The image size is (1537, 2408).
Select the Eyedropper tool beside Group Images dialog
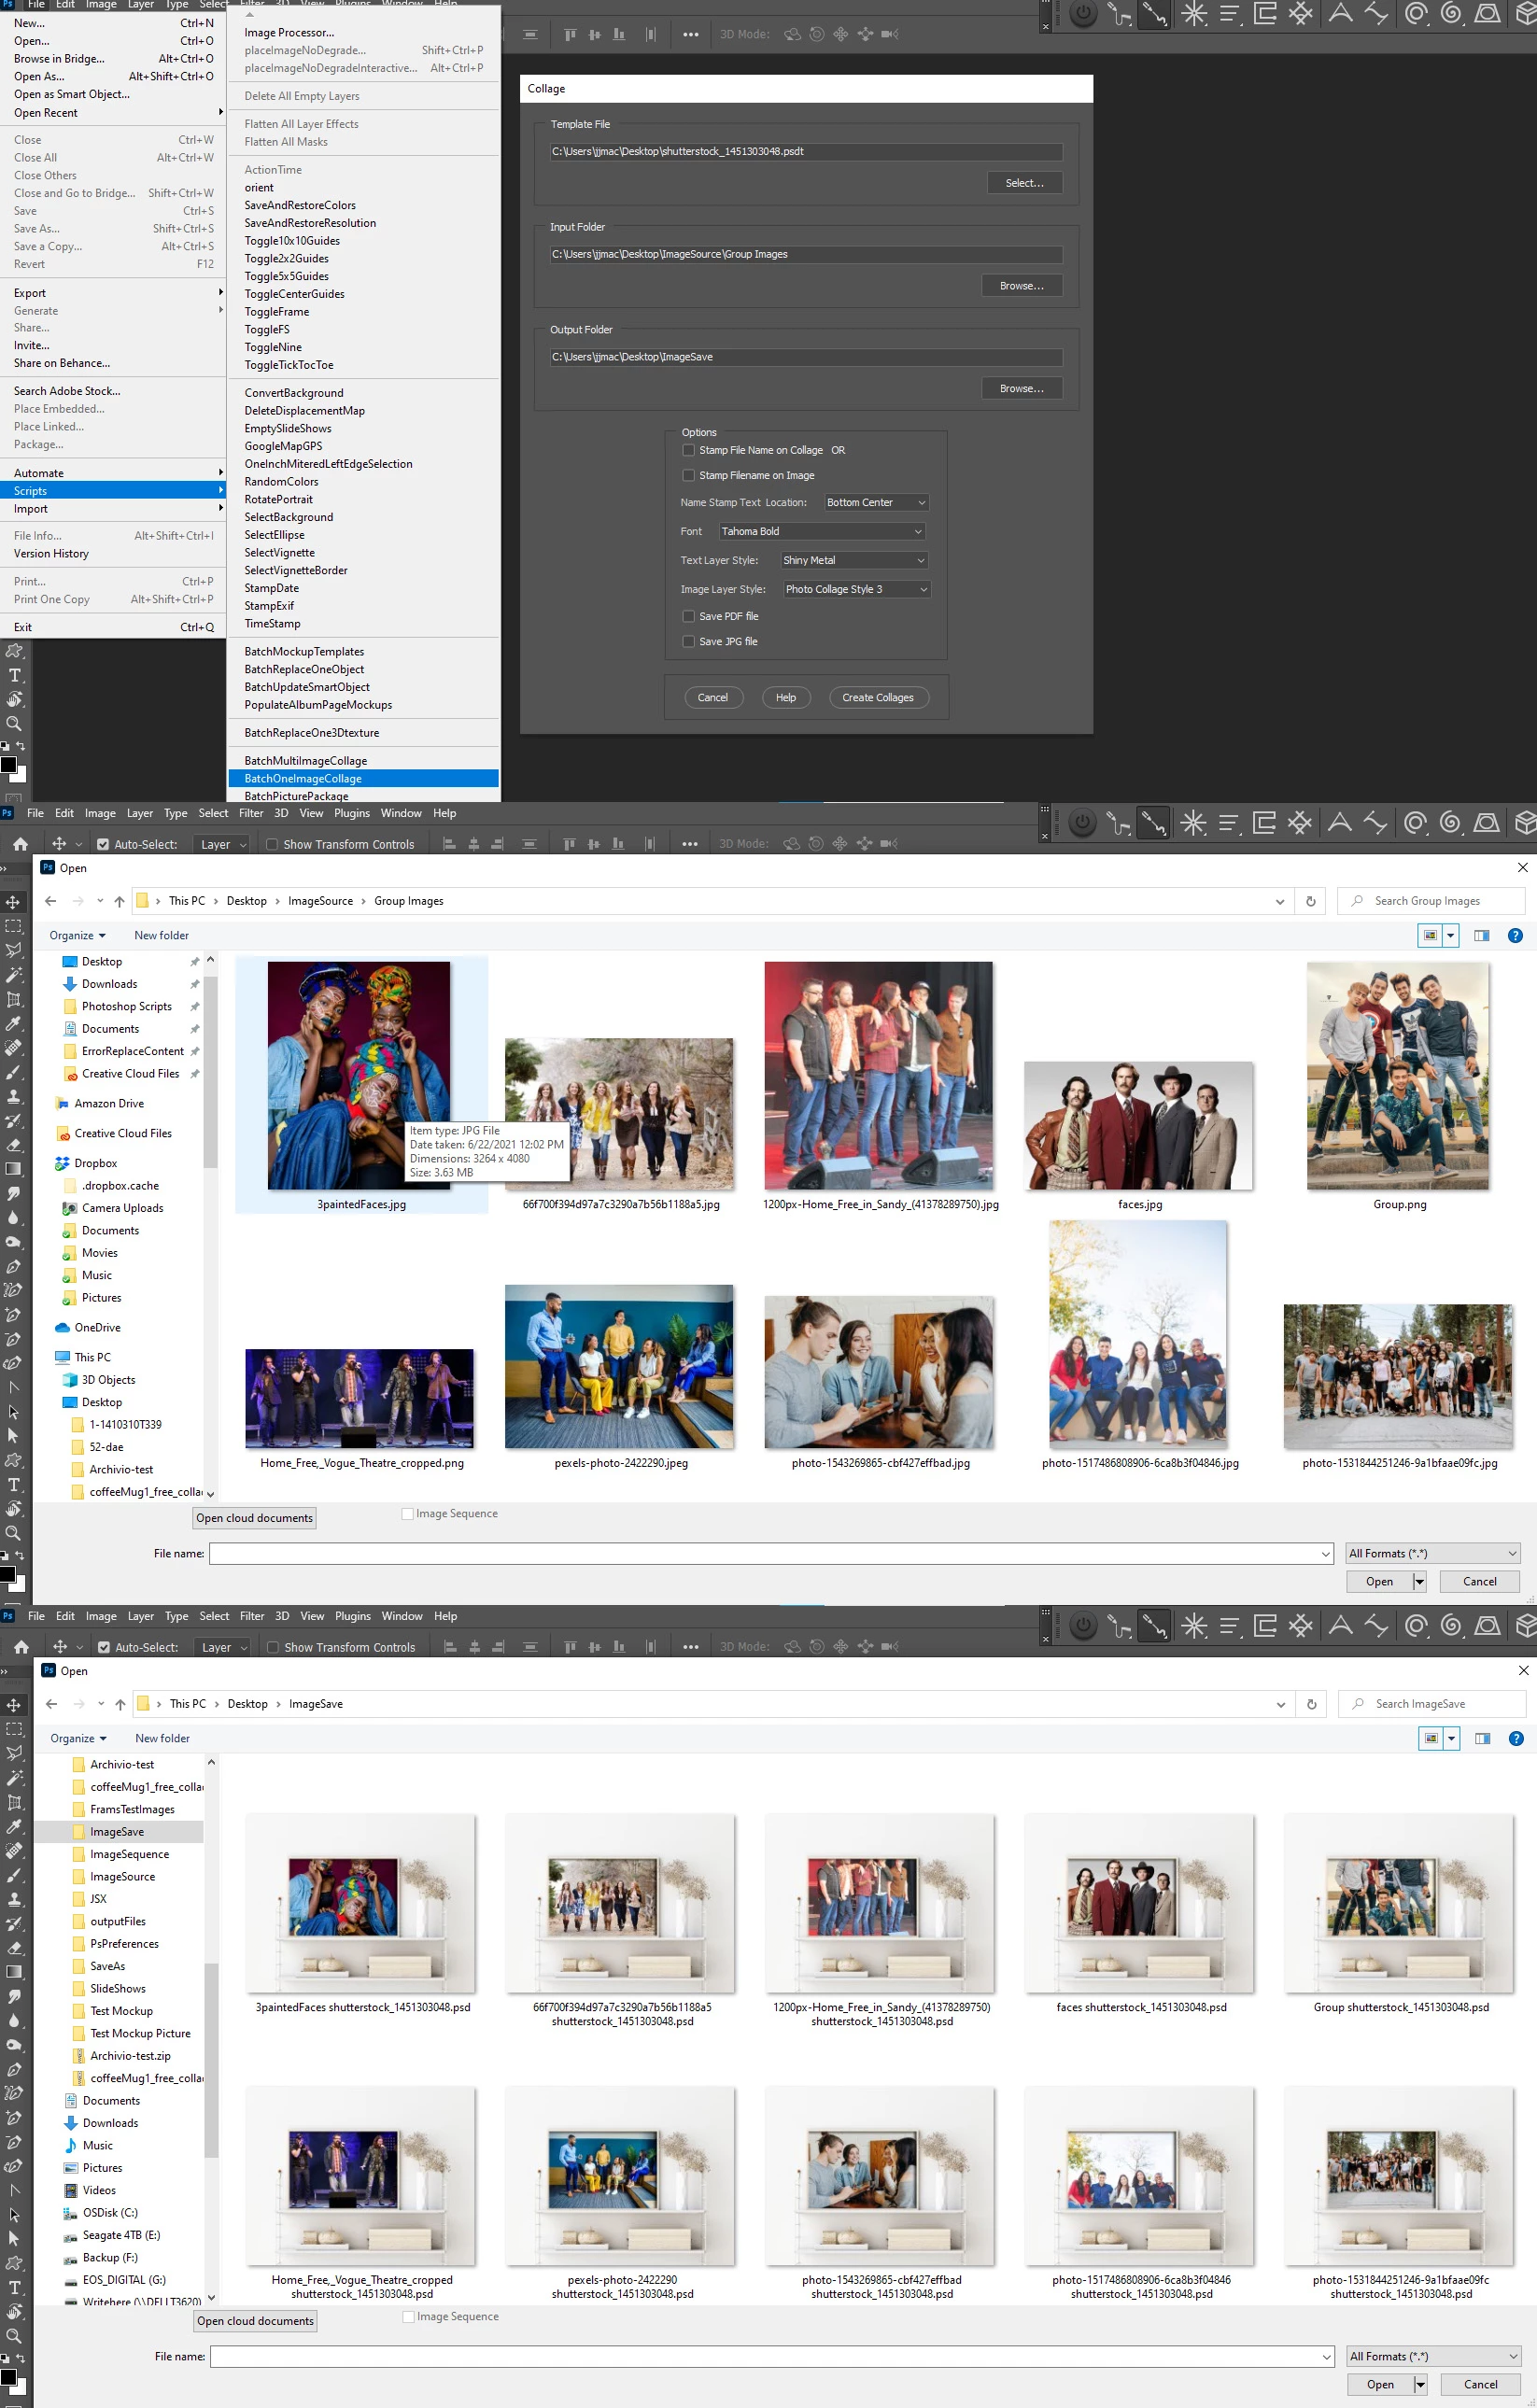(x=13, y=1023)
